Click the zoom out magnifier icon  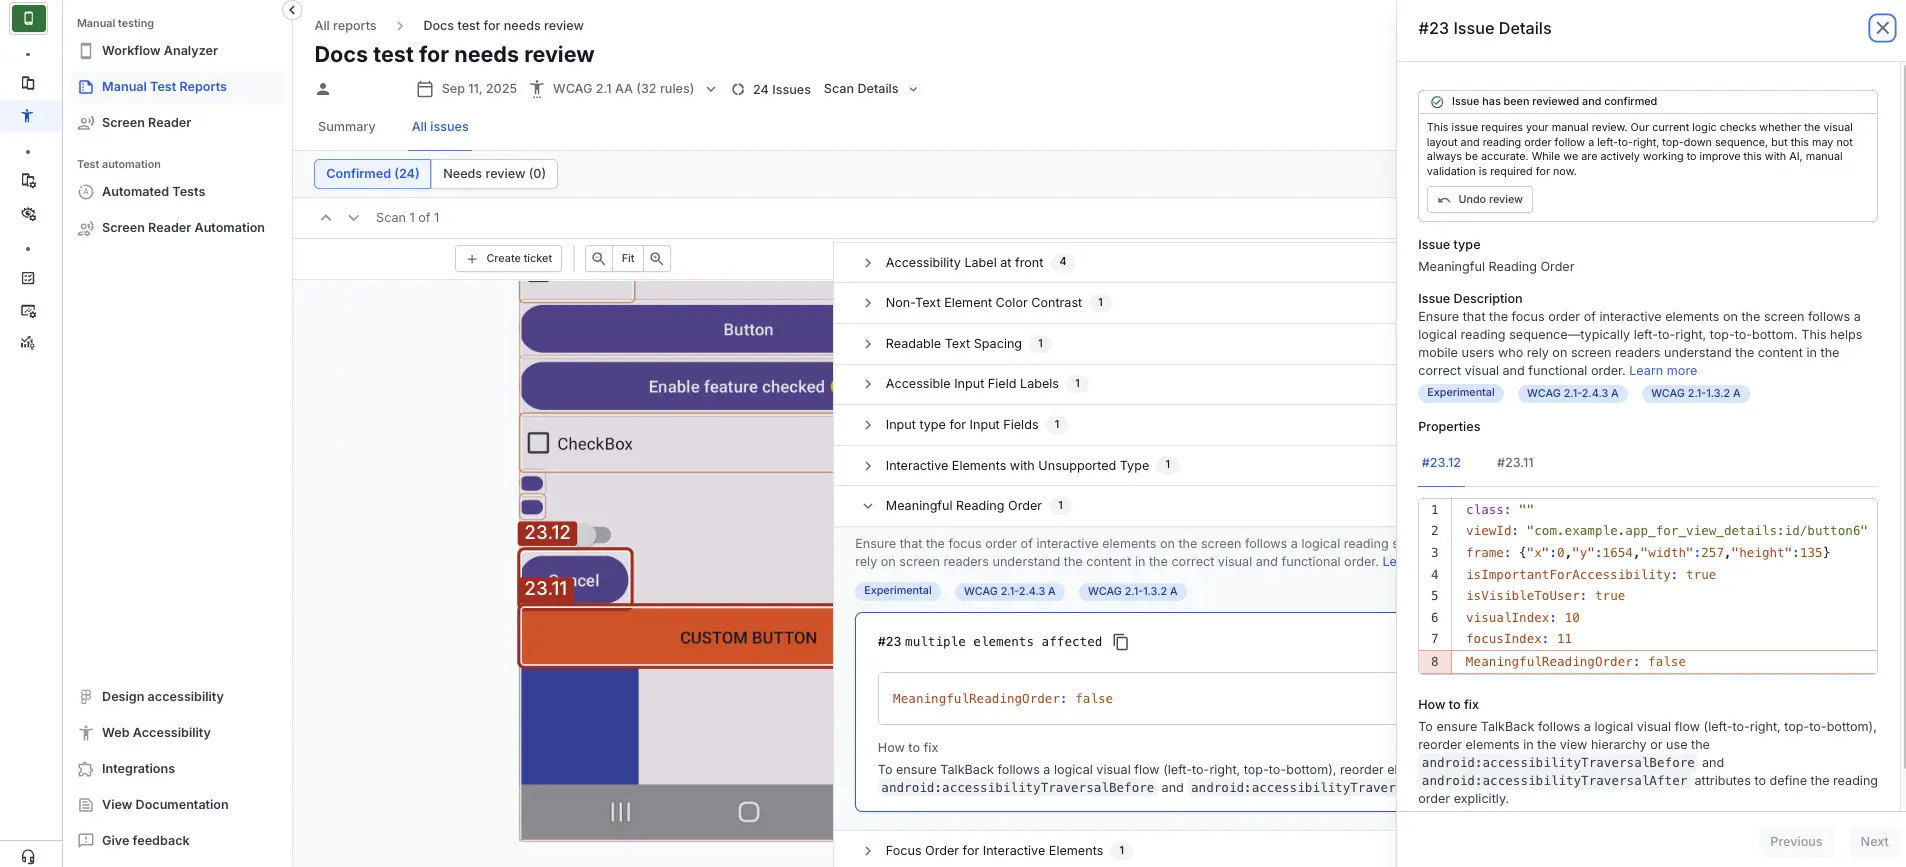pyautogui.click(x=598, y=259)
